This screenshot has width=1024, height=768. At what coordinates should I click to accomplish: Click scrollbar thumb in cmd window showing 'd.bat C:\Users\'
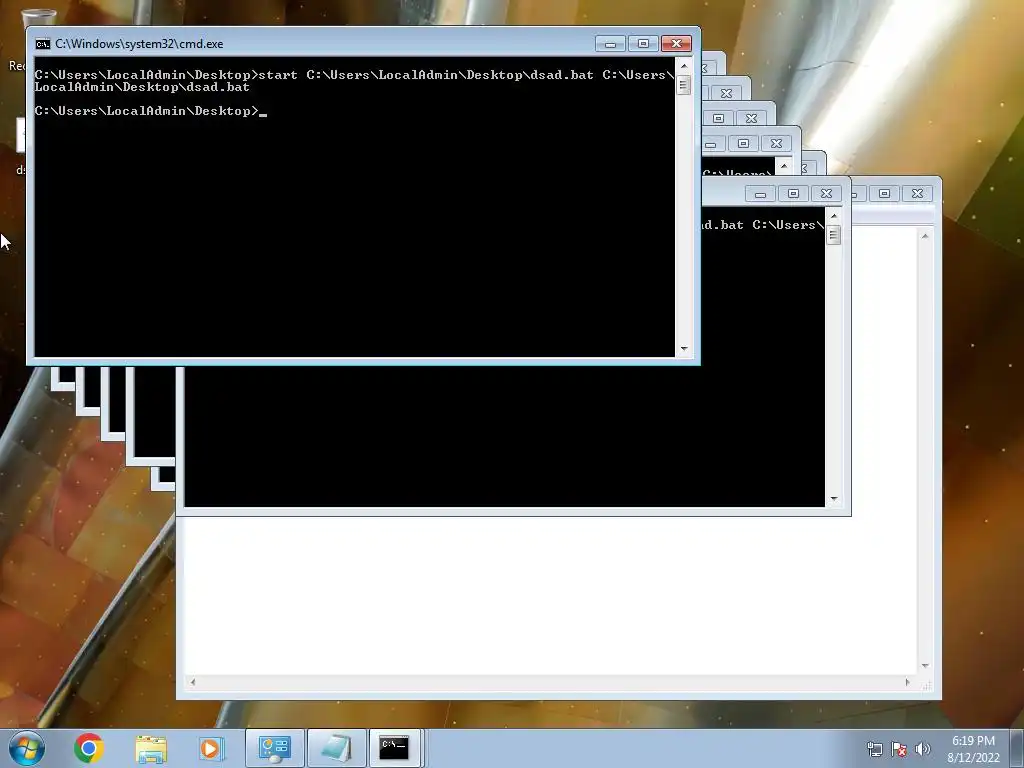pos(834,235)
